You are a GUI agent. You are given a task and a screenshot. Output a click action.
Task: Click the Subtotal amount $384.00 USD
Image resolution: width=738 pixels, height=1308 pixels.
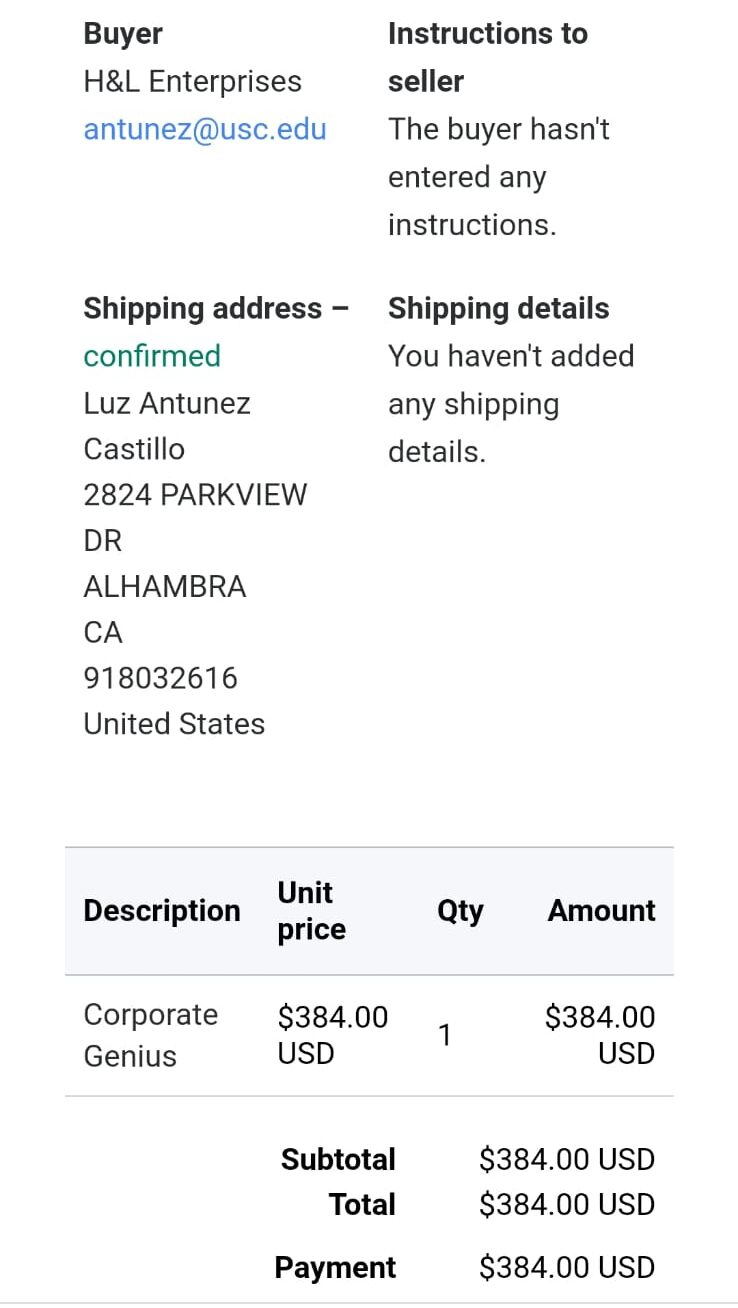pos(566,1160)
